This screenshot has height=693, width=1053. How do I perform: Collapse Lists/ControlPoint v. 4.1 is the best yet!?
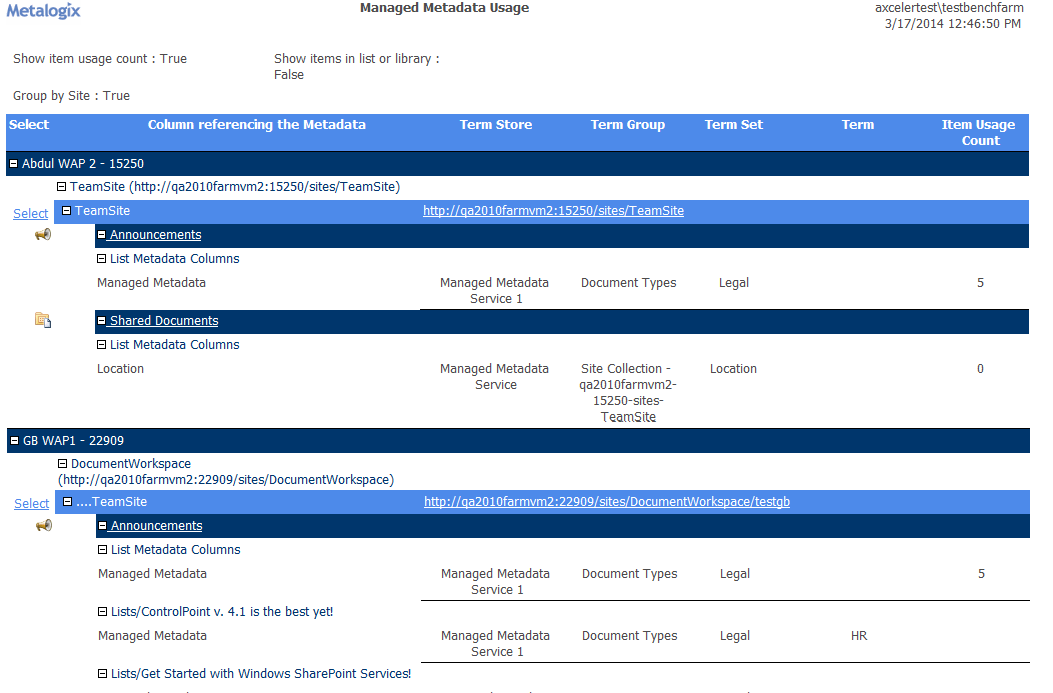coord(101,611)
